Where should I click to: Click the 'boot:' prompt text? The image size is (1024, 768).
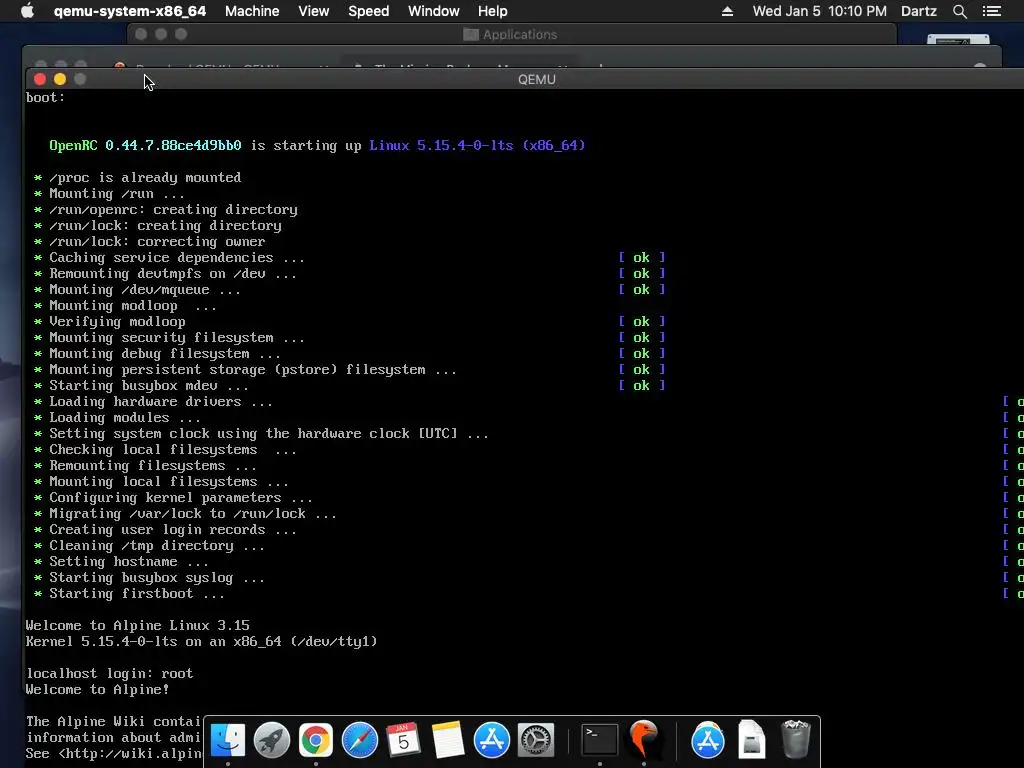point(46,97)
